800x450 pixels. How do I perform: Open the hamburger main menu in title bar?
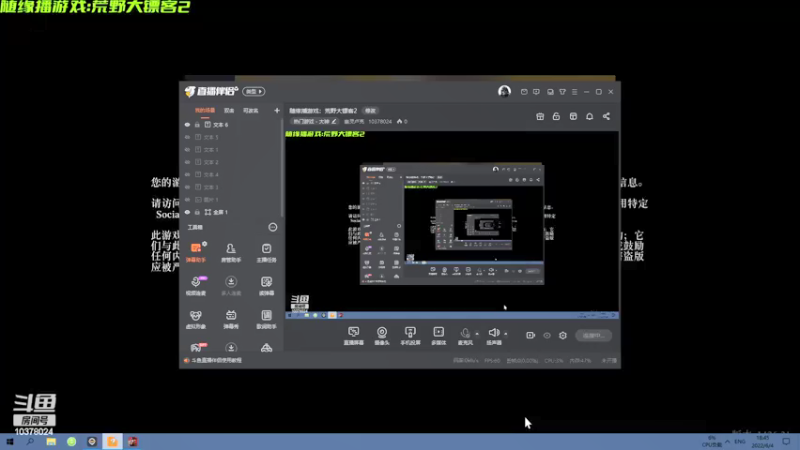tap(574, 92)
